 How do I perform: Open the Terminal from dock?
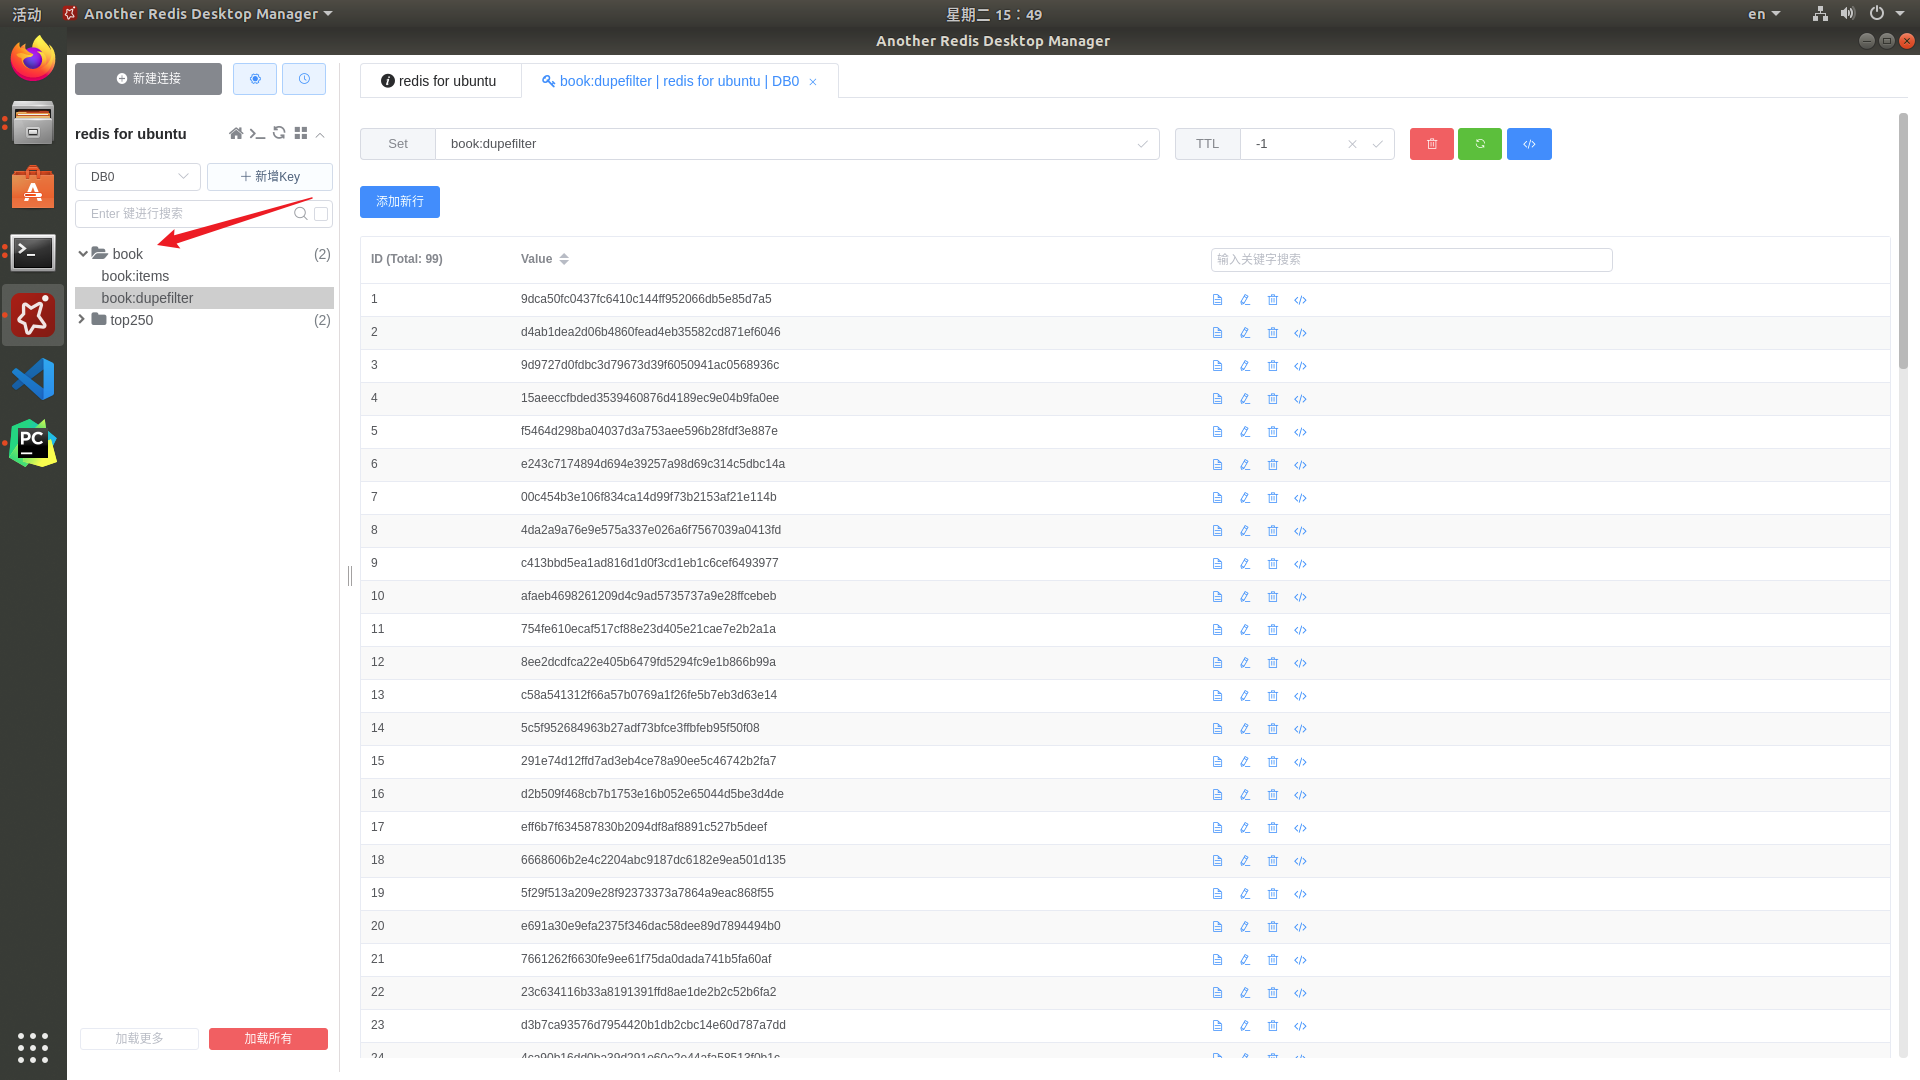(33, 252)
